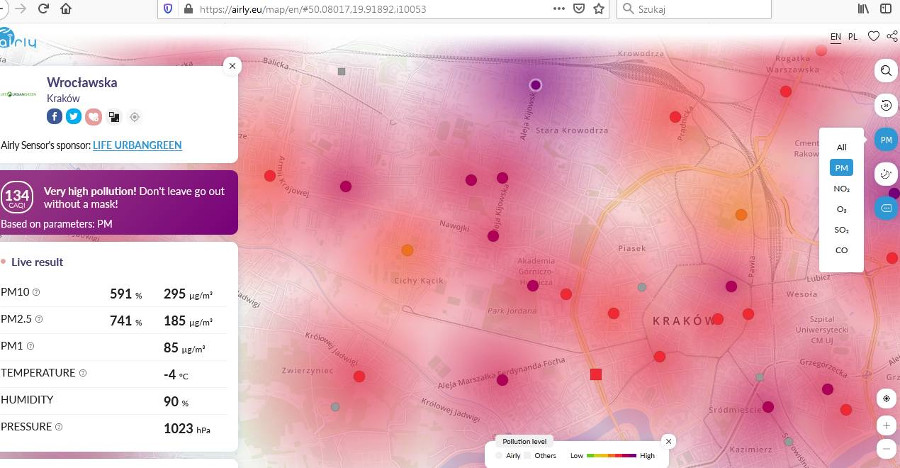Image resolution: width=900 pixels, height=468 pixels.
Task: Toggle Others sensors in legend
Action: (x=541, y=455)
